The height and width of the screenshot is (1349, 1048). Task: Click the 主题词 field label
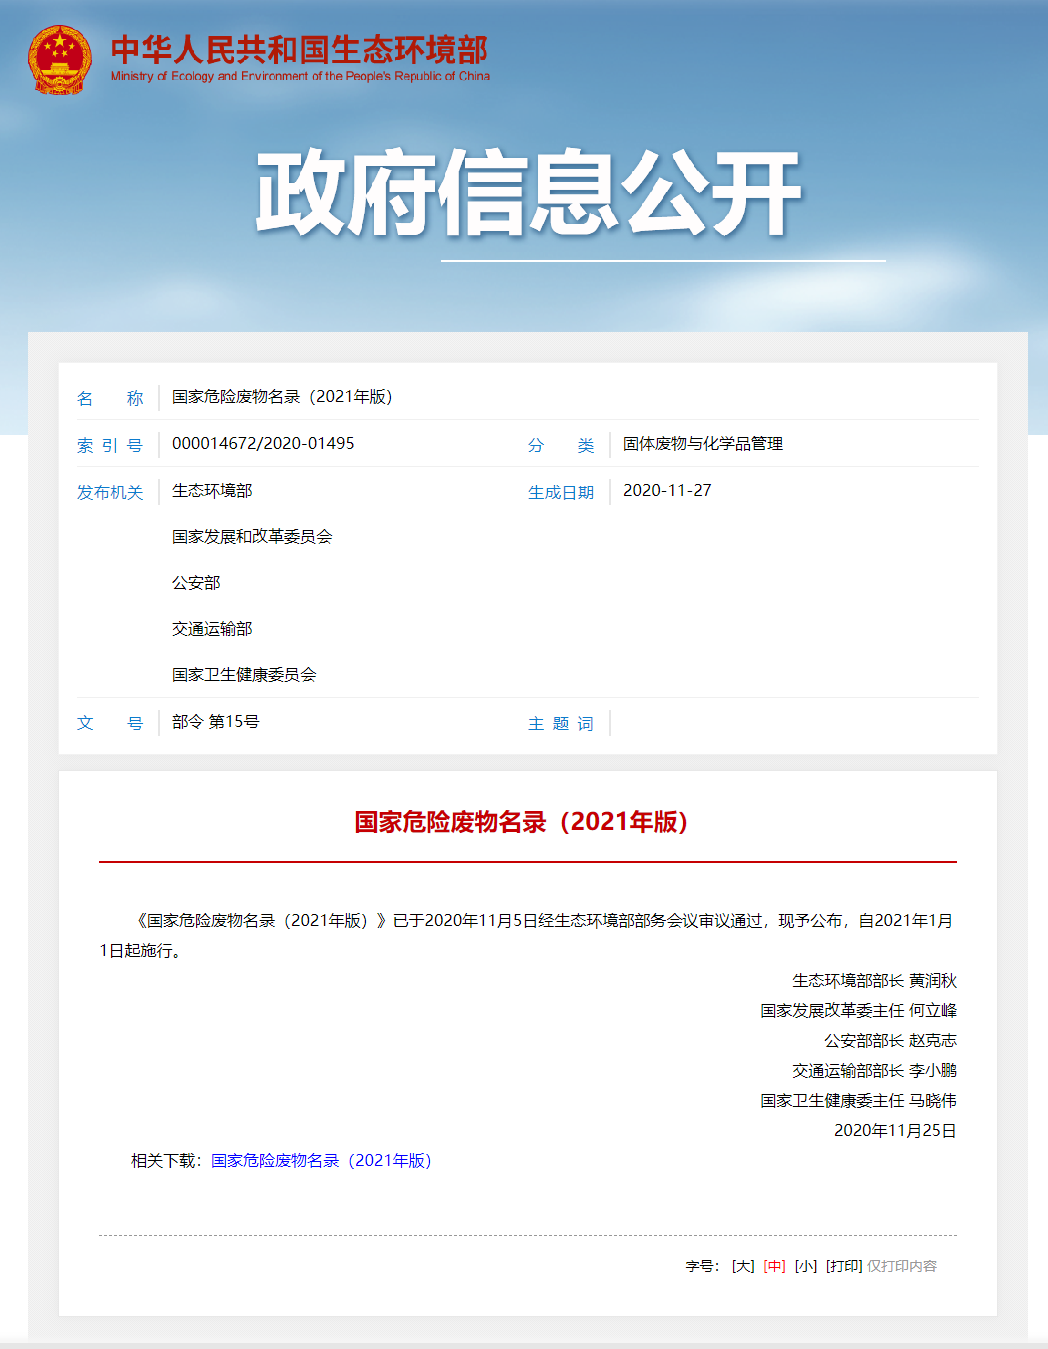pyautogui.click(x=560, y=723)
